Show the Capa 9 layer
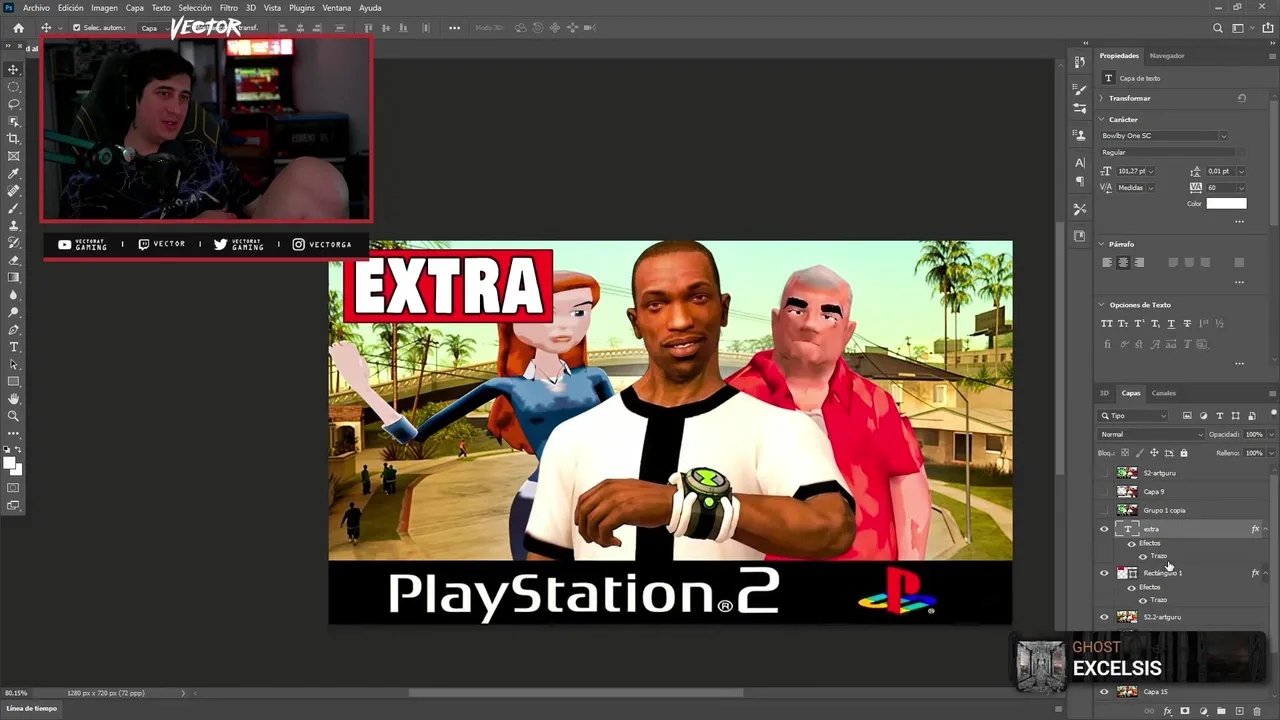 point(1104,492)
